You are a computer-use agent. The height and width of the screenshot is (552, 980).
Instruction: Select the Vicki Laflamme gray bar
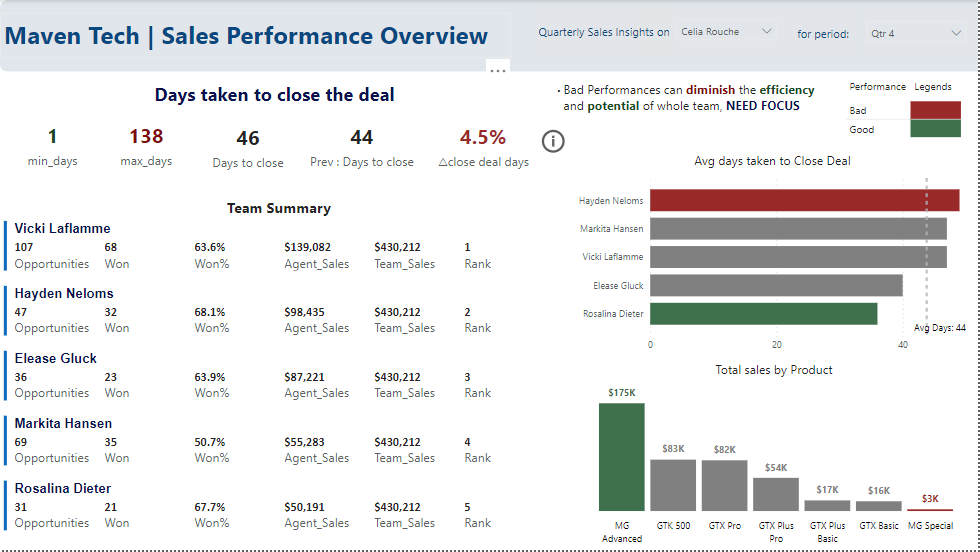tap(798, 257)
